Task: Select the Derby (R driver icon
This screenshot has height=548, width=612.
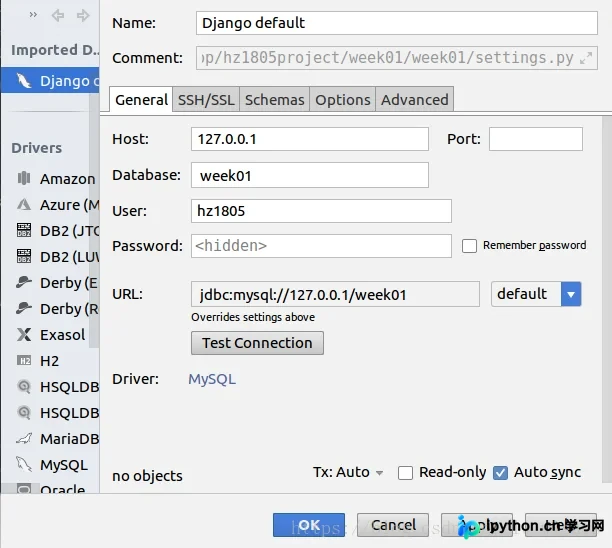Action: click(24, 308)
